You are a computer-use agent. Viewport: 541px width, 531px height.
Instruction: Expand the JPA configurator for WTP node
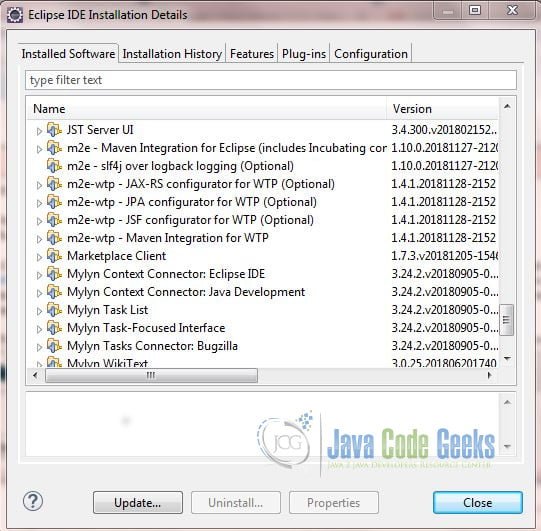tap(39, 203)
